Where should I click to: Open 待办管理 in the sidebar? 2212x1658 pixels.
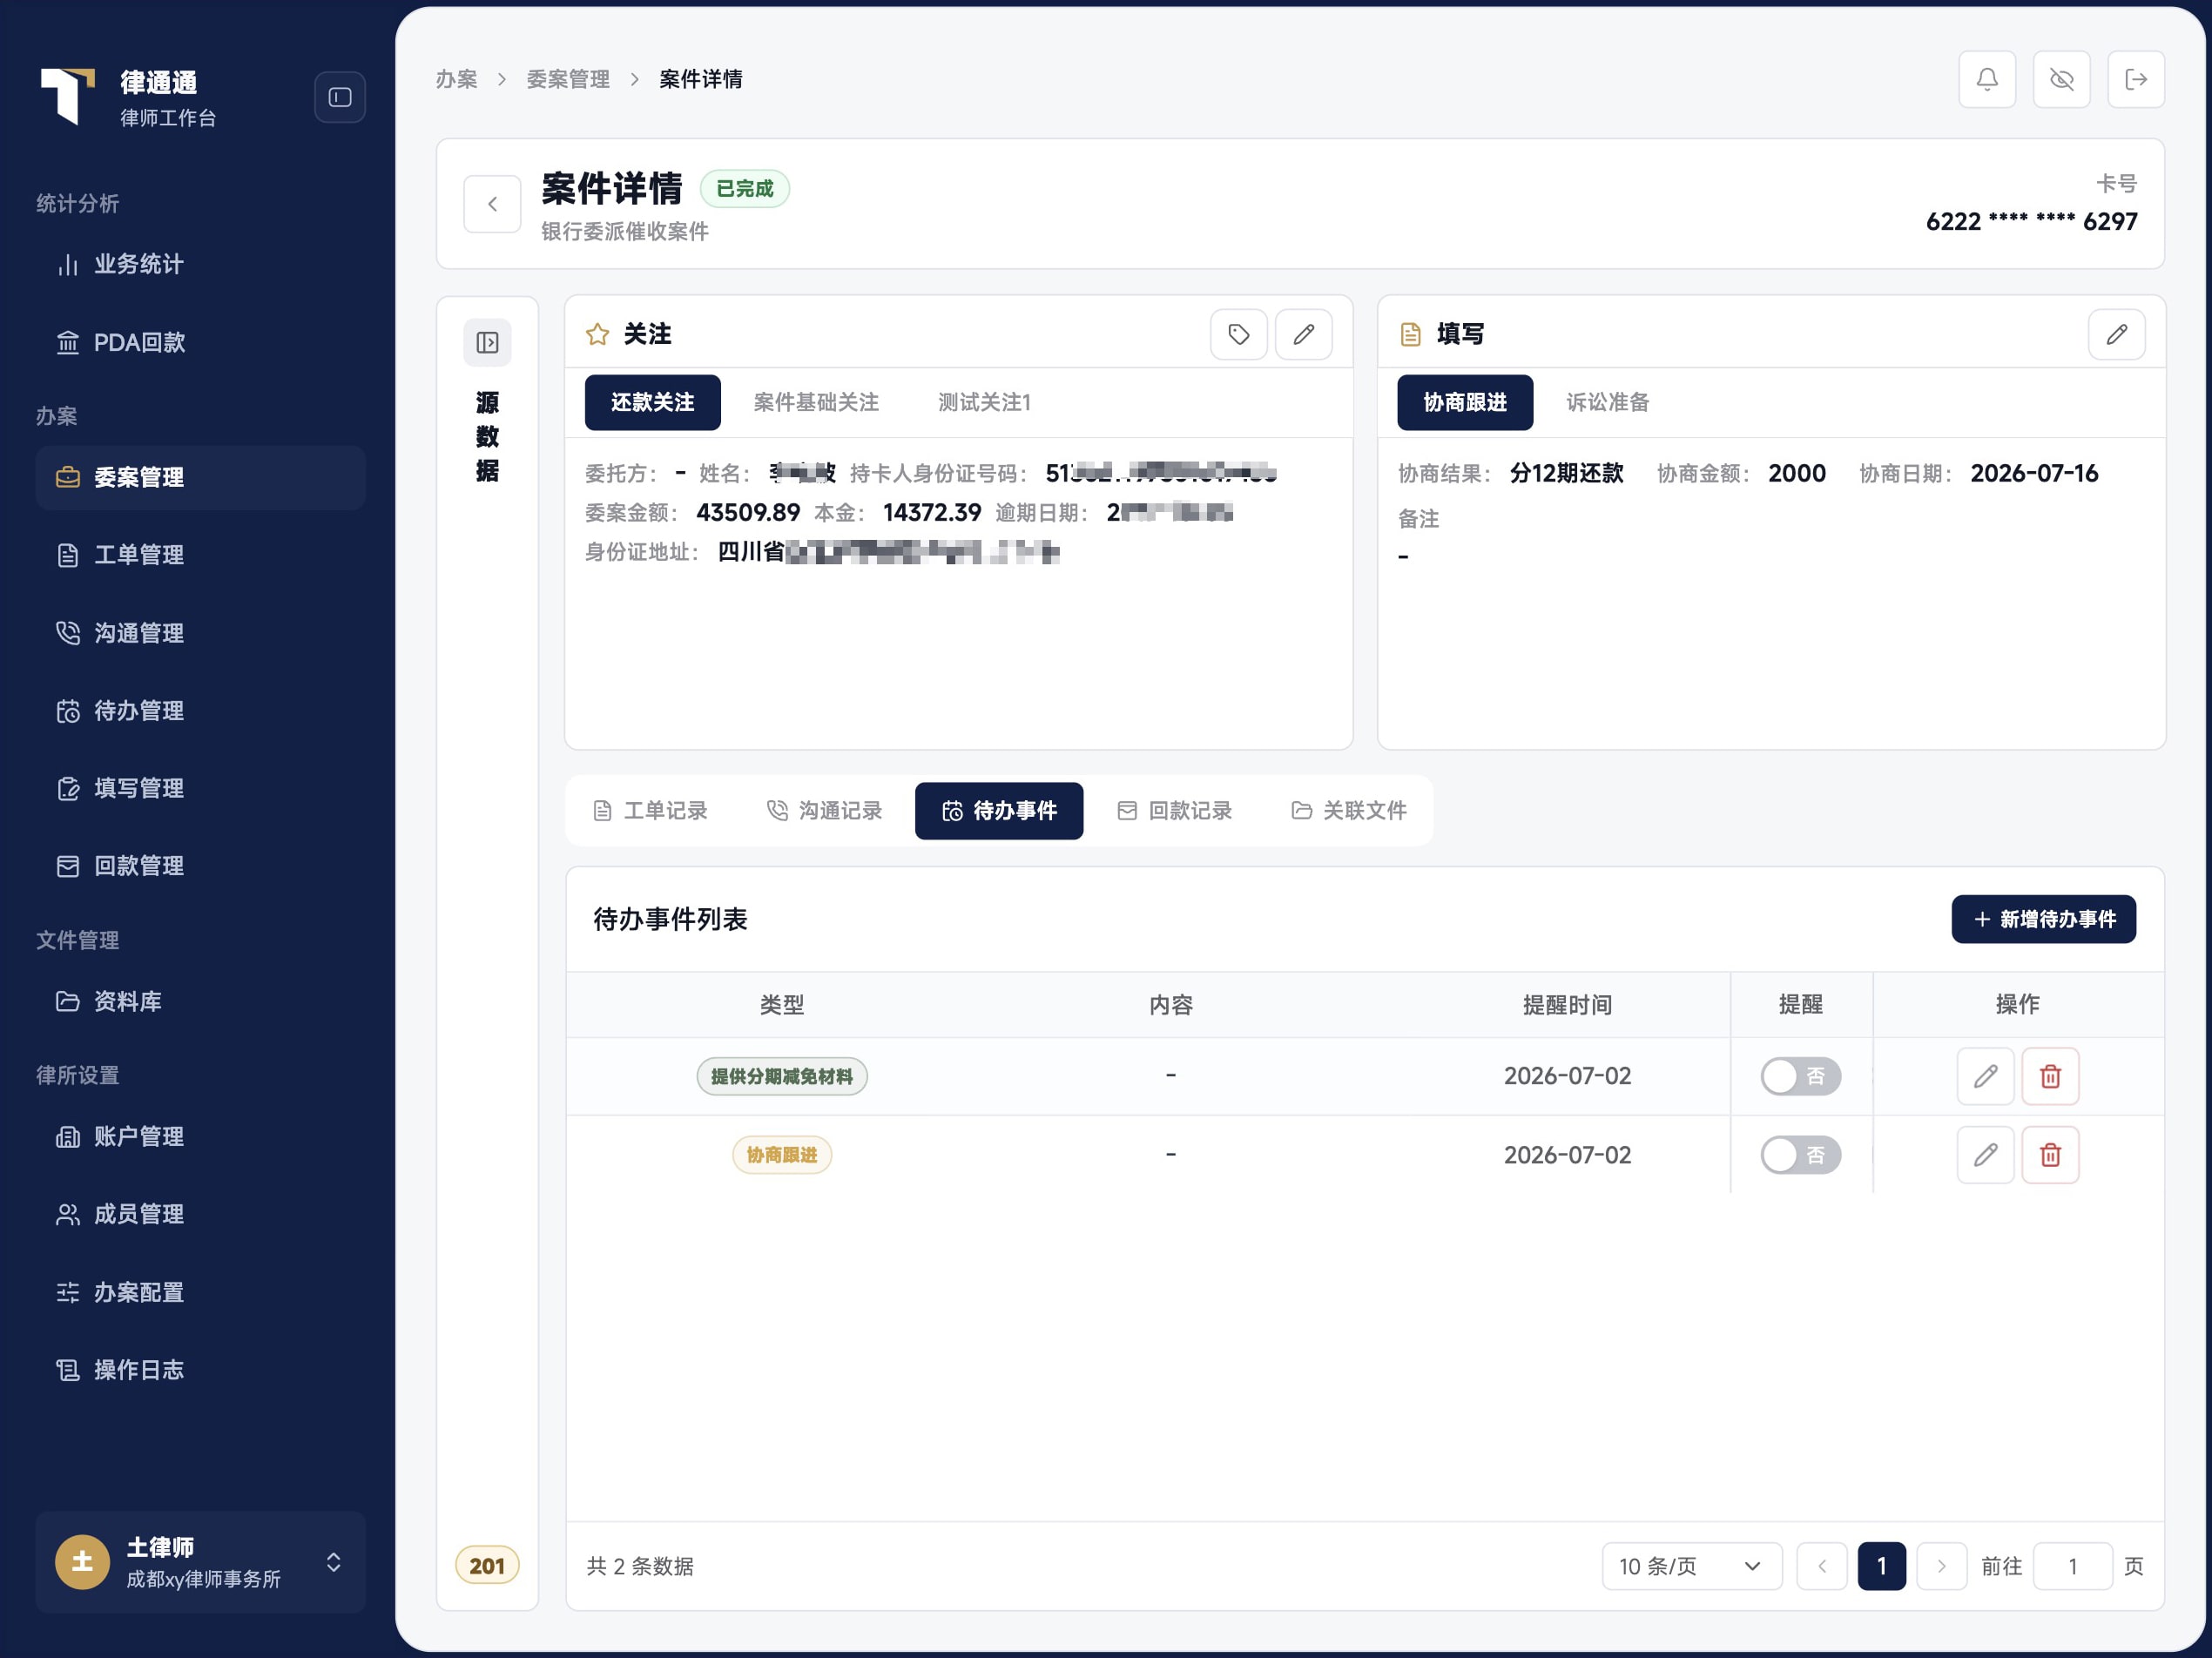200,710
